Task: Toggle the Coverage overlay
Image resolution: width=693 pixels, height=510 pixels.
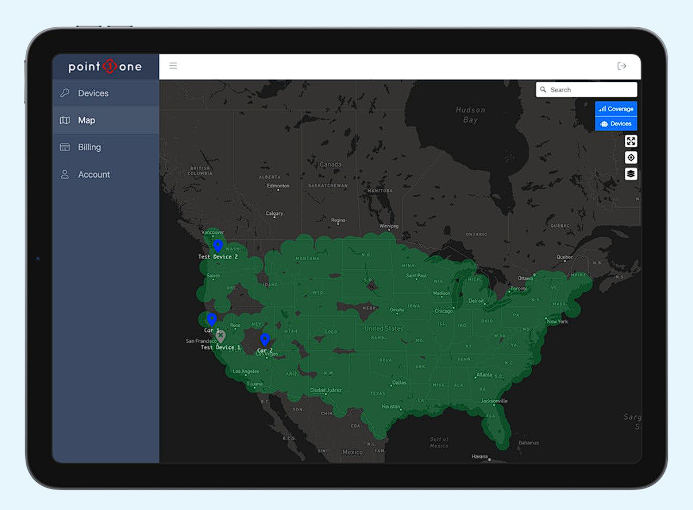Action: [x=616, y=108]
